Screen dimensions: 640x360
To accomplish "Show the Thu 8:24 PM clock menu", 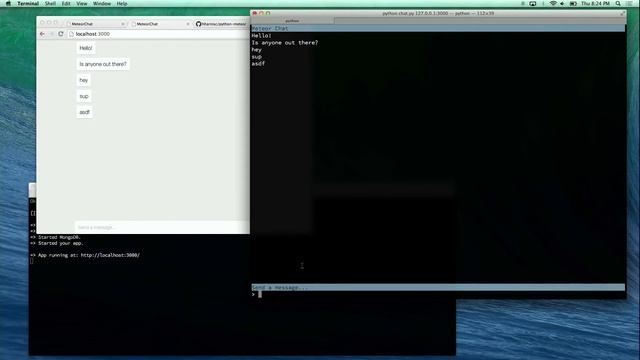I will point(595,3).
